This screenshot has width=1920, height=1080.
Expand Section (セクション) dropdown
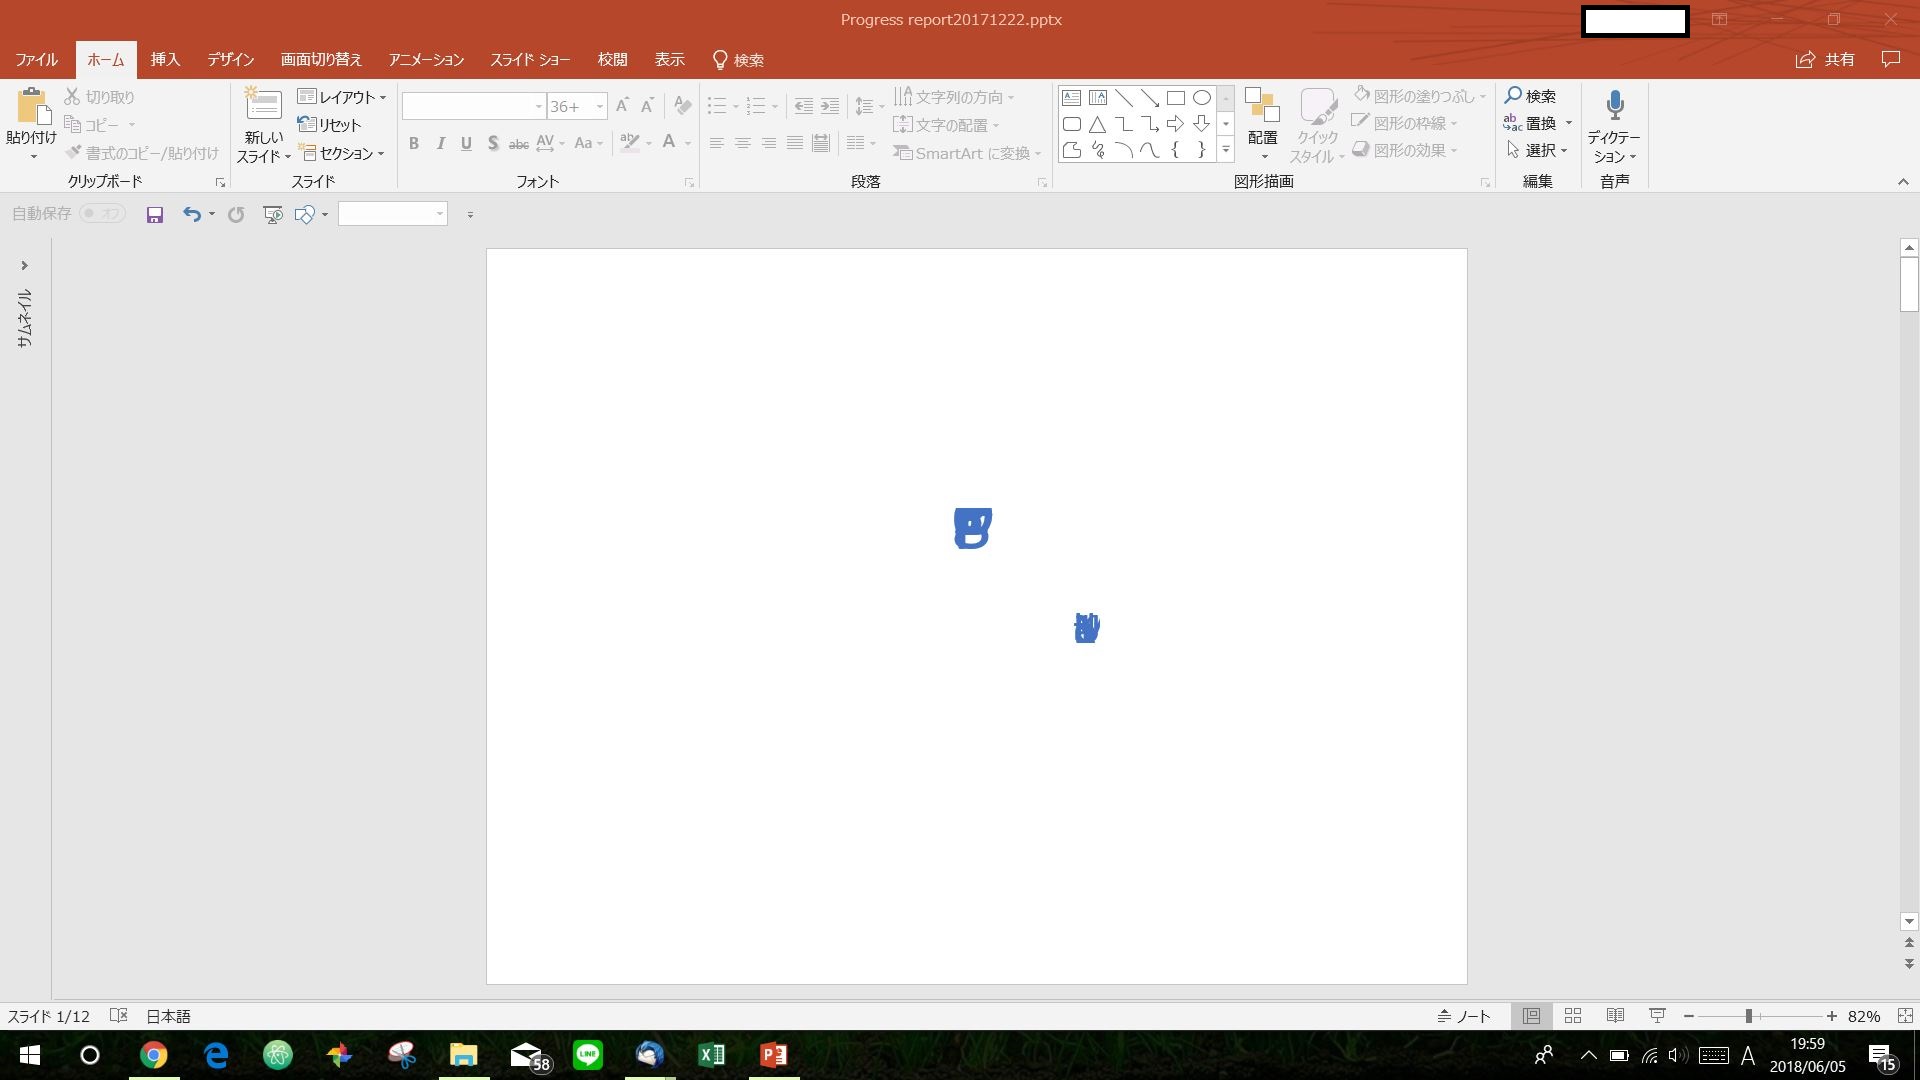coord(342,153)
